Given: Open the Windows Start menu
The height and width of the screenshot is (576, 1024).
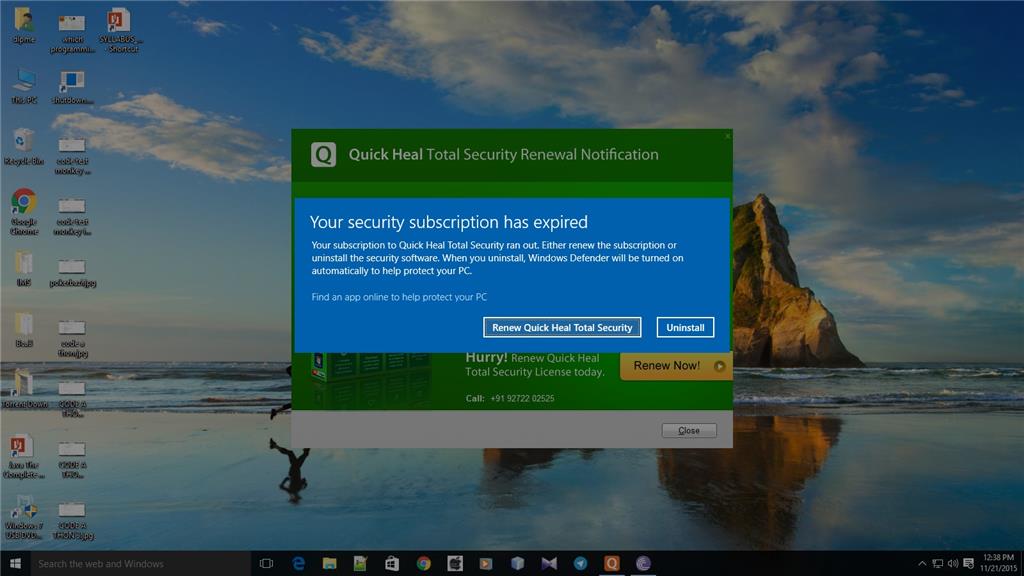Looking at the screenshot, I should point(15,563).
